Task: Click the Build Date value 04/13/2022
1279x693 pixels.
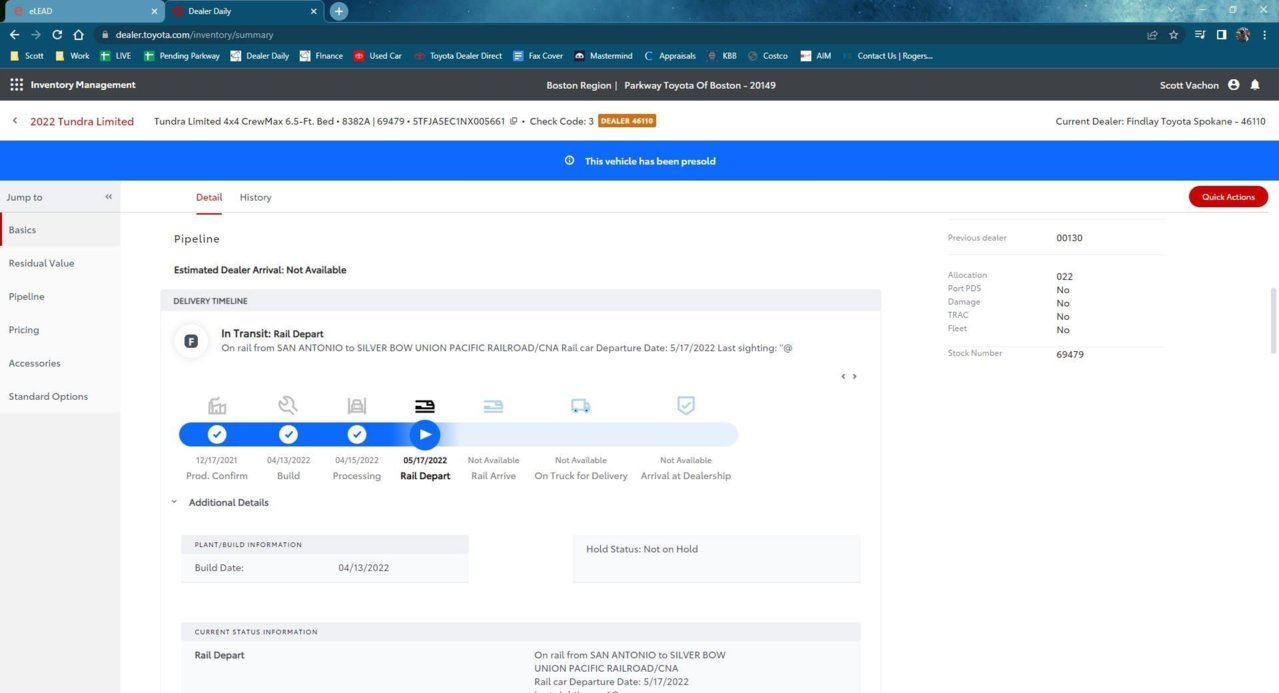Action: 363,568
